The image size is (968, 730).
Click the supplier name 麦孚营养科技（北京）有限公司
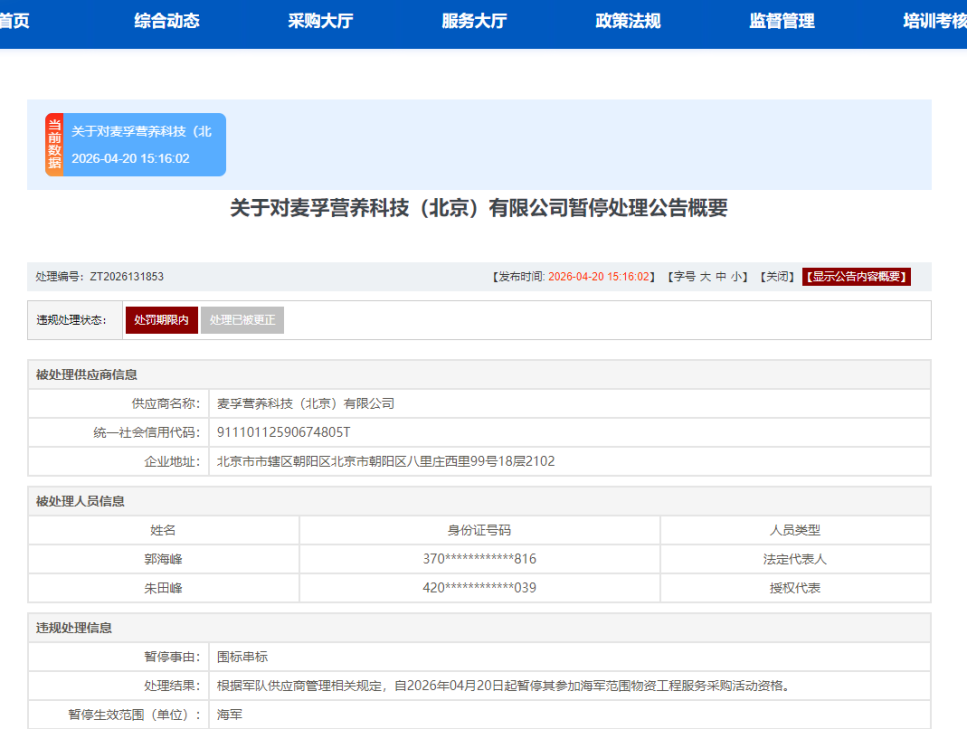tap(306, 404)
